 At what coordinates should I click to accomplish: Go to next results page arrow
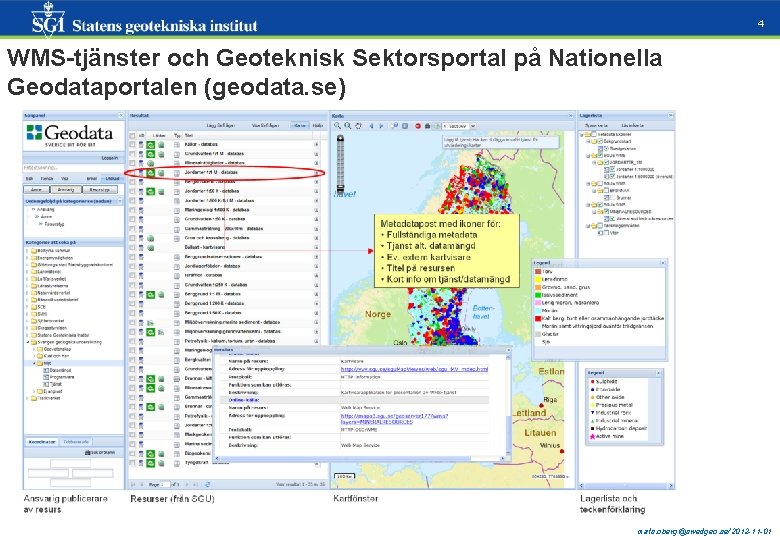click(188, 484)
